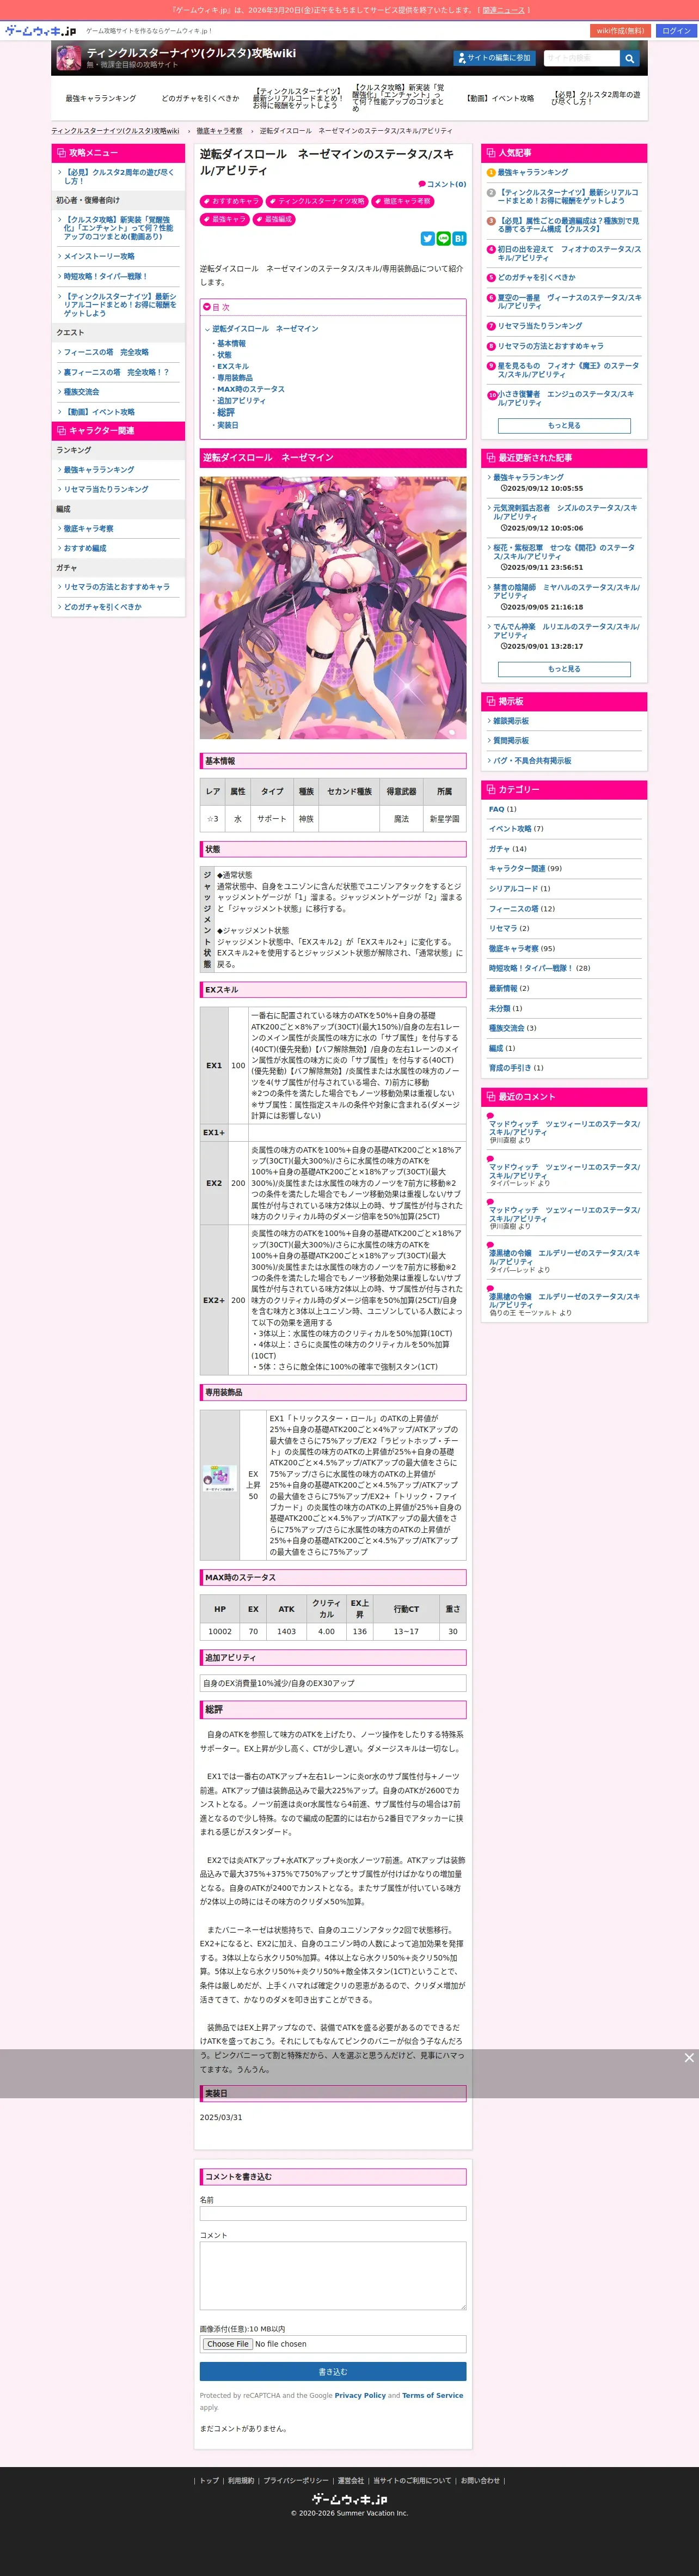Viewport: 699px width, 2576px height.
Task: Select the 徹底キャラ考察 tag chip
Action: (402, 201)
